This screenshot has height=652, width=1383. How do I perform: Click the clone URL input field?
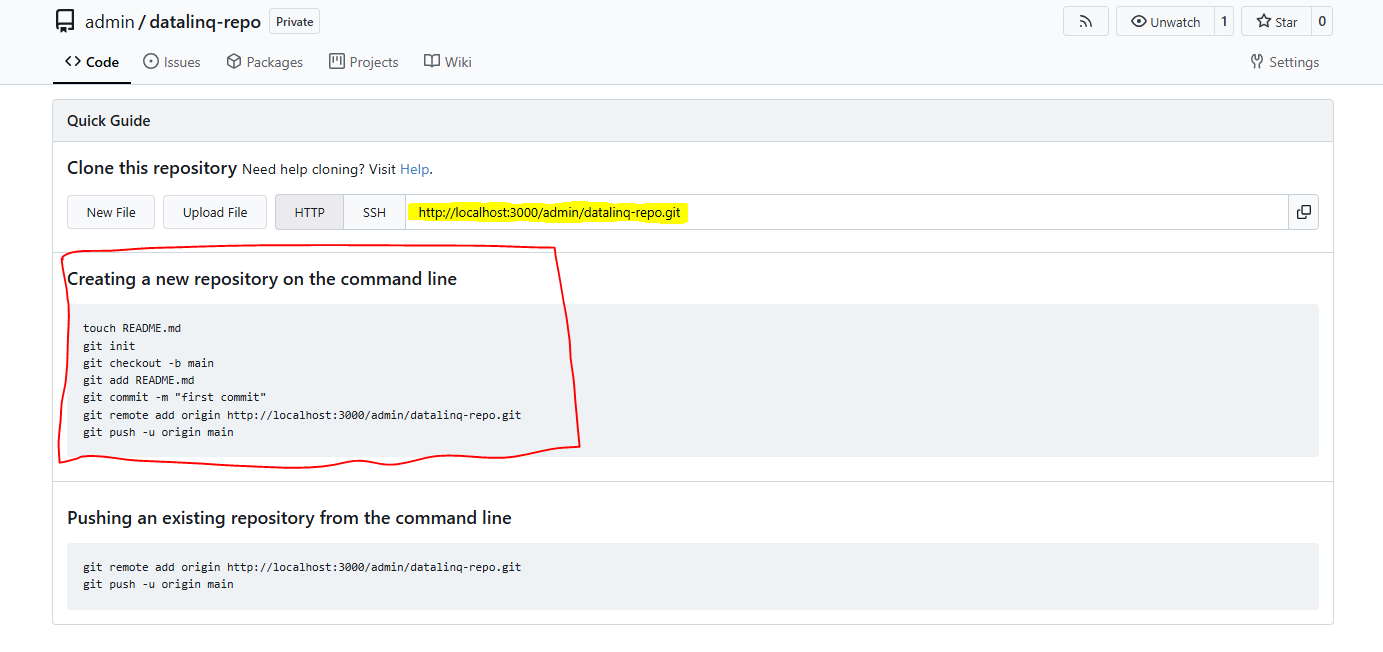pyautogui.click(x=847, y=212)
